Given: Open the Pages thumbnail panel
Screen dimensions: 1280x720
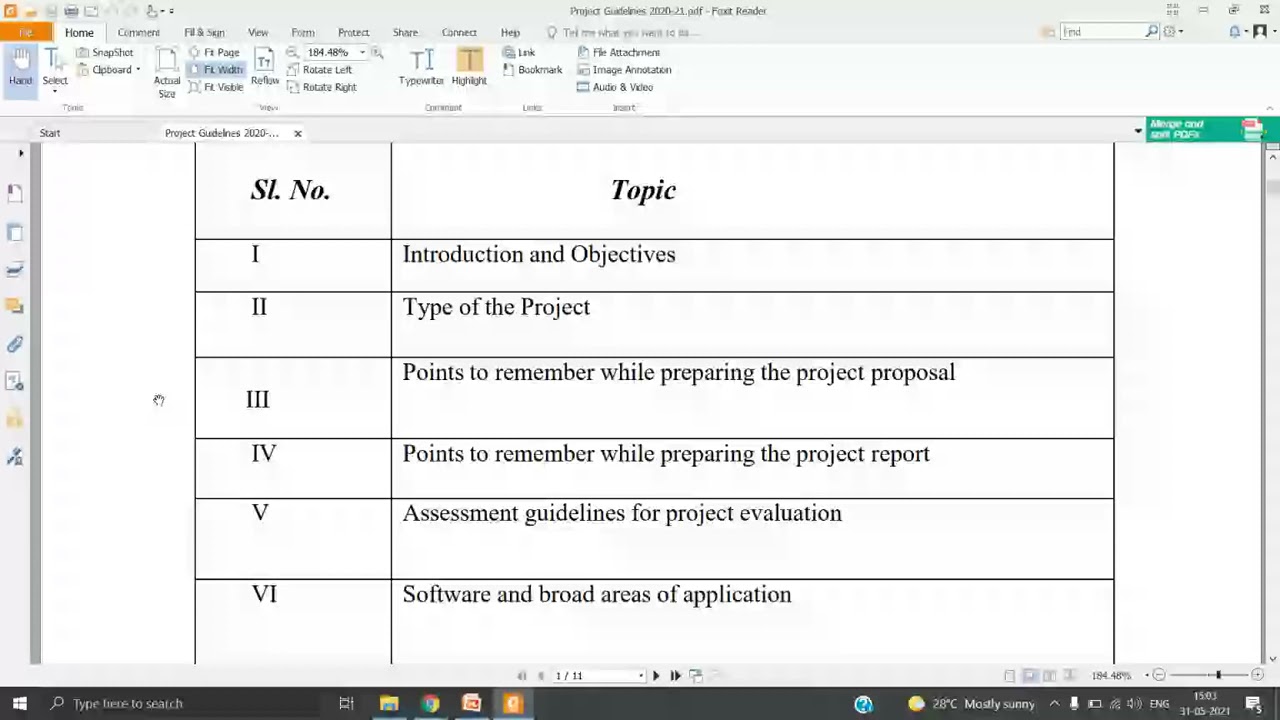Looking at the screenshot, I should [x=15, y=232].
